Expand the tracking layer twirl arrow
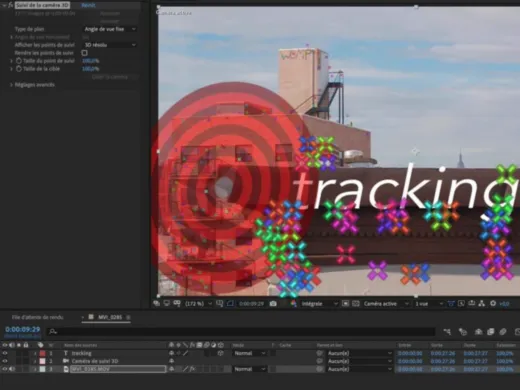520x390 pixels. [35, 353]
